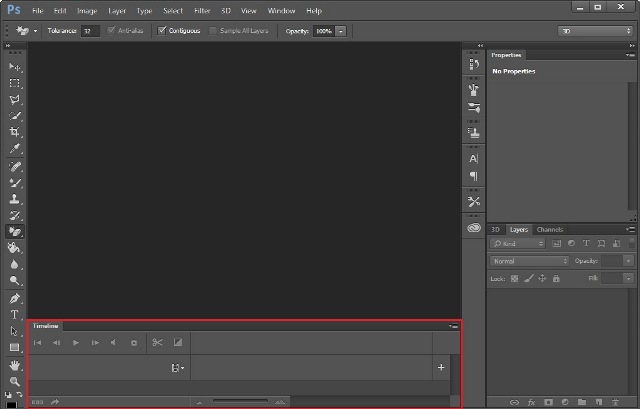Screen dimensions: 640x409
Task: Open the Fill dropdown arrow
Action: click(x=629, y=279)
